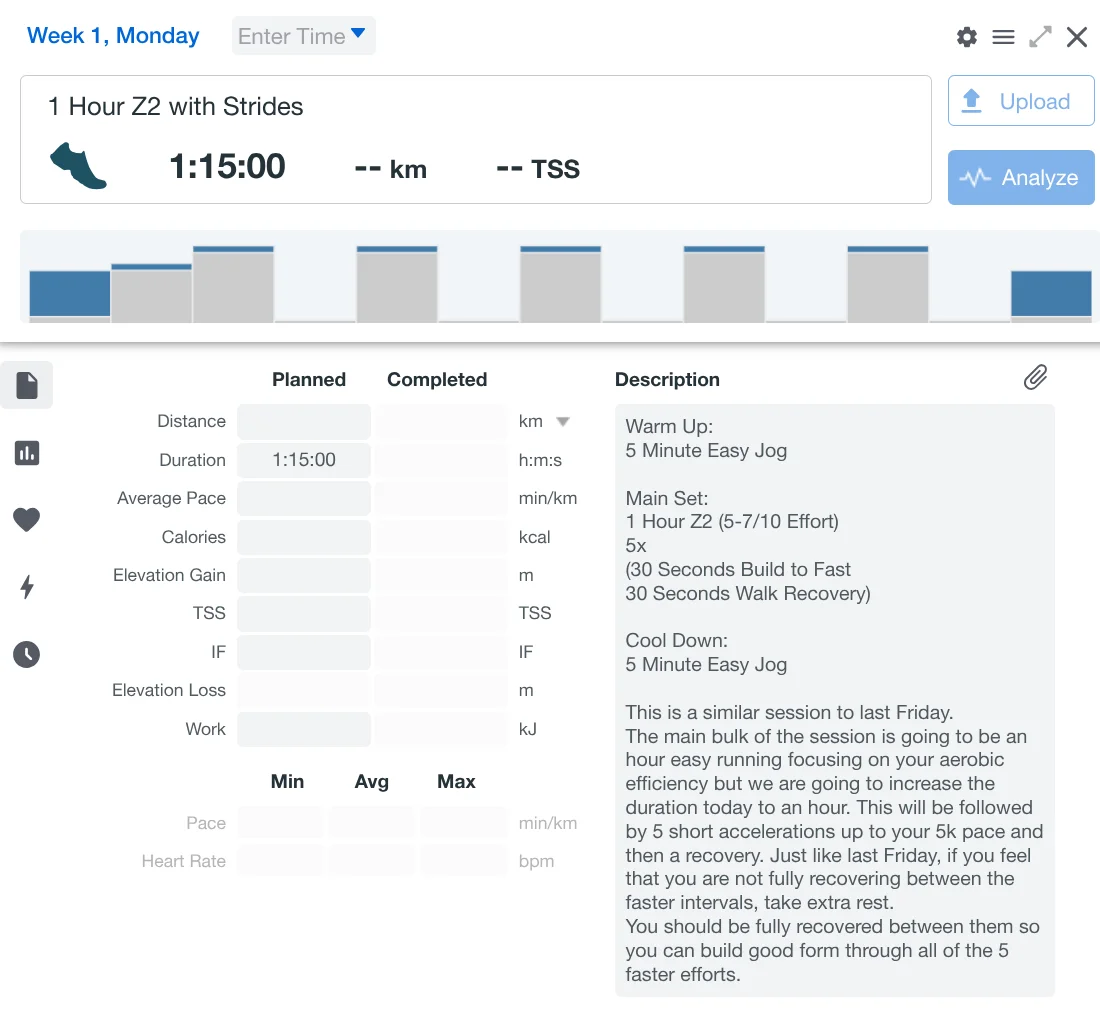Open the heart rate sidebar icon
Image resolution: width=1100 pixels, height=1012 pixels.
(x=27, y=519)
